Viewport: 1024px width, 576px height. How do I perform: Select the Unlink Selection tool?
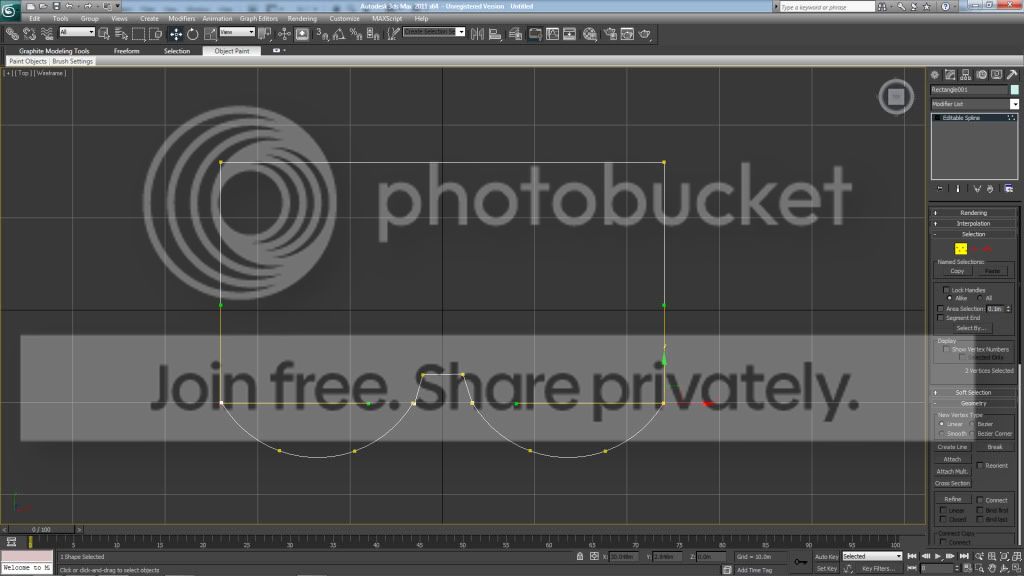[29, 34]
